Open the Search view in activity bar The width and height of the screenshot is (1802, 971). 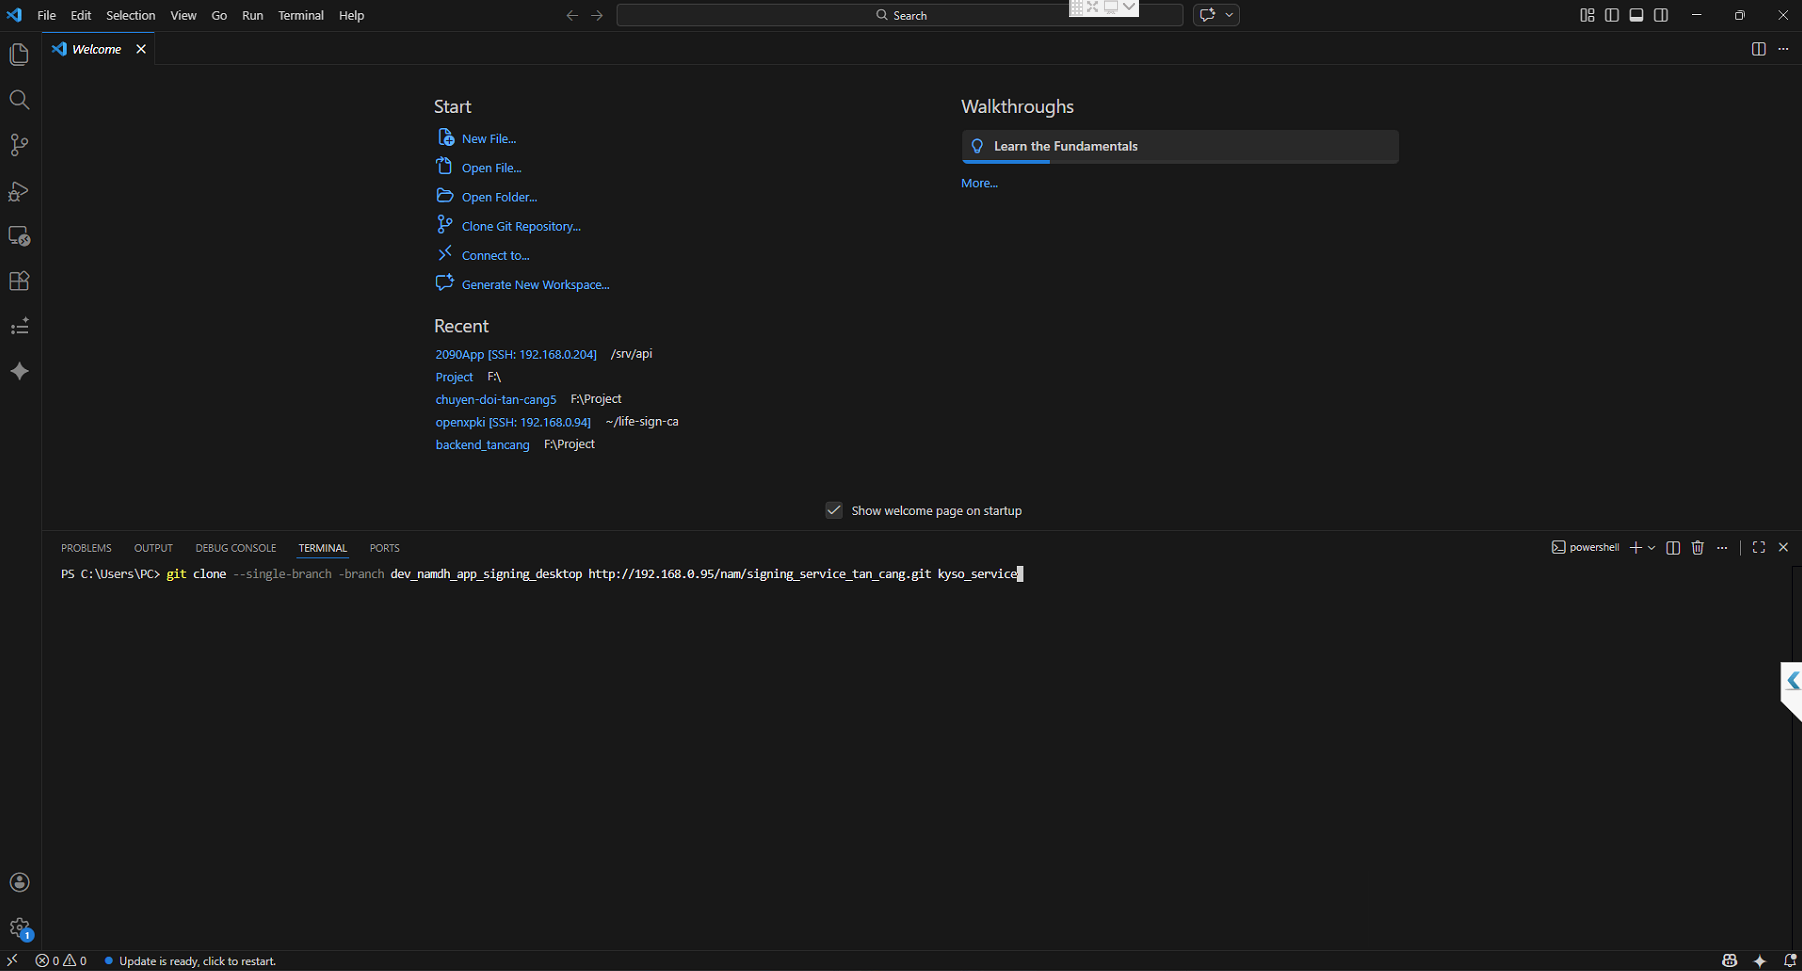[19, 100]
